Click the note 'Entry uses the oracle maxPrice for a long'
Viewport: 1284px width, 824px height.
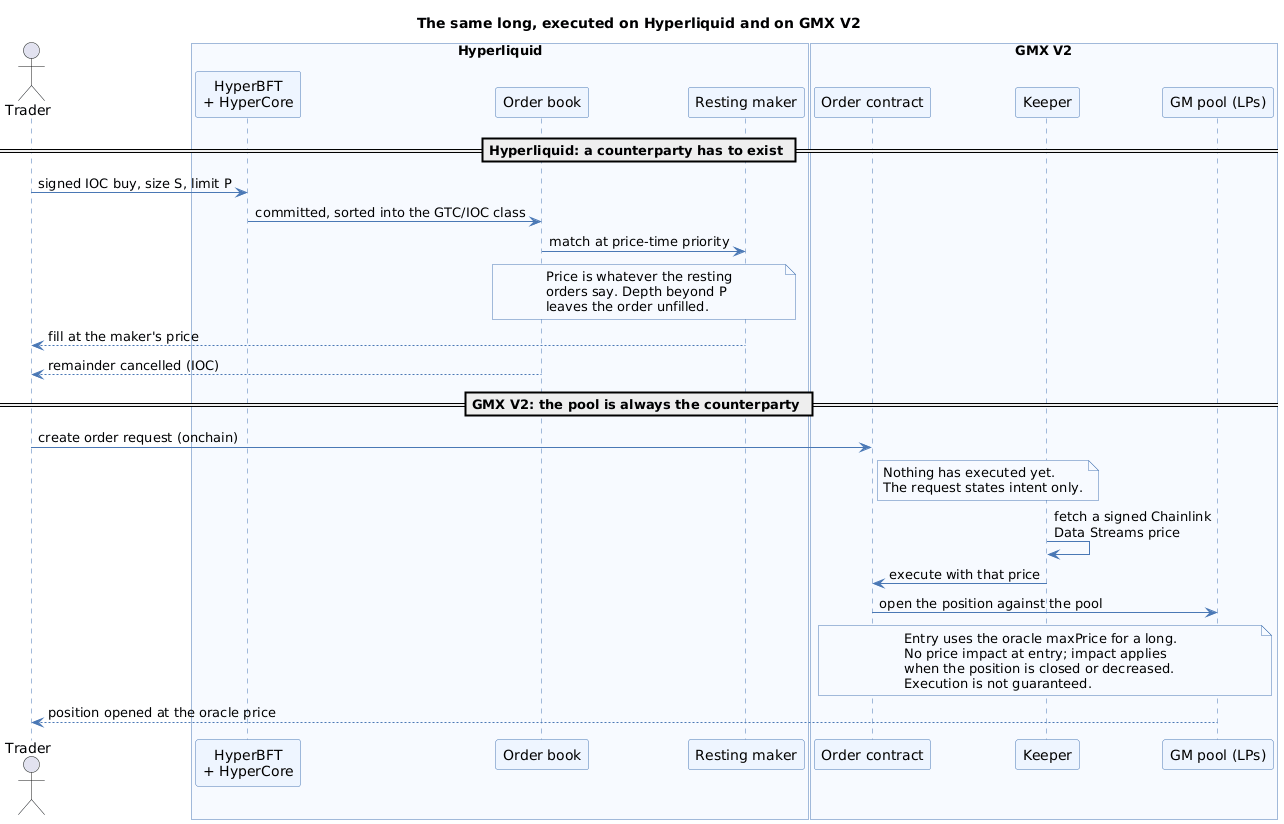coord(1044,661)
